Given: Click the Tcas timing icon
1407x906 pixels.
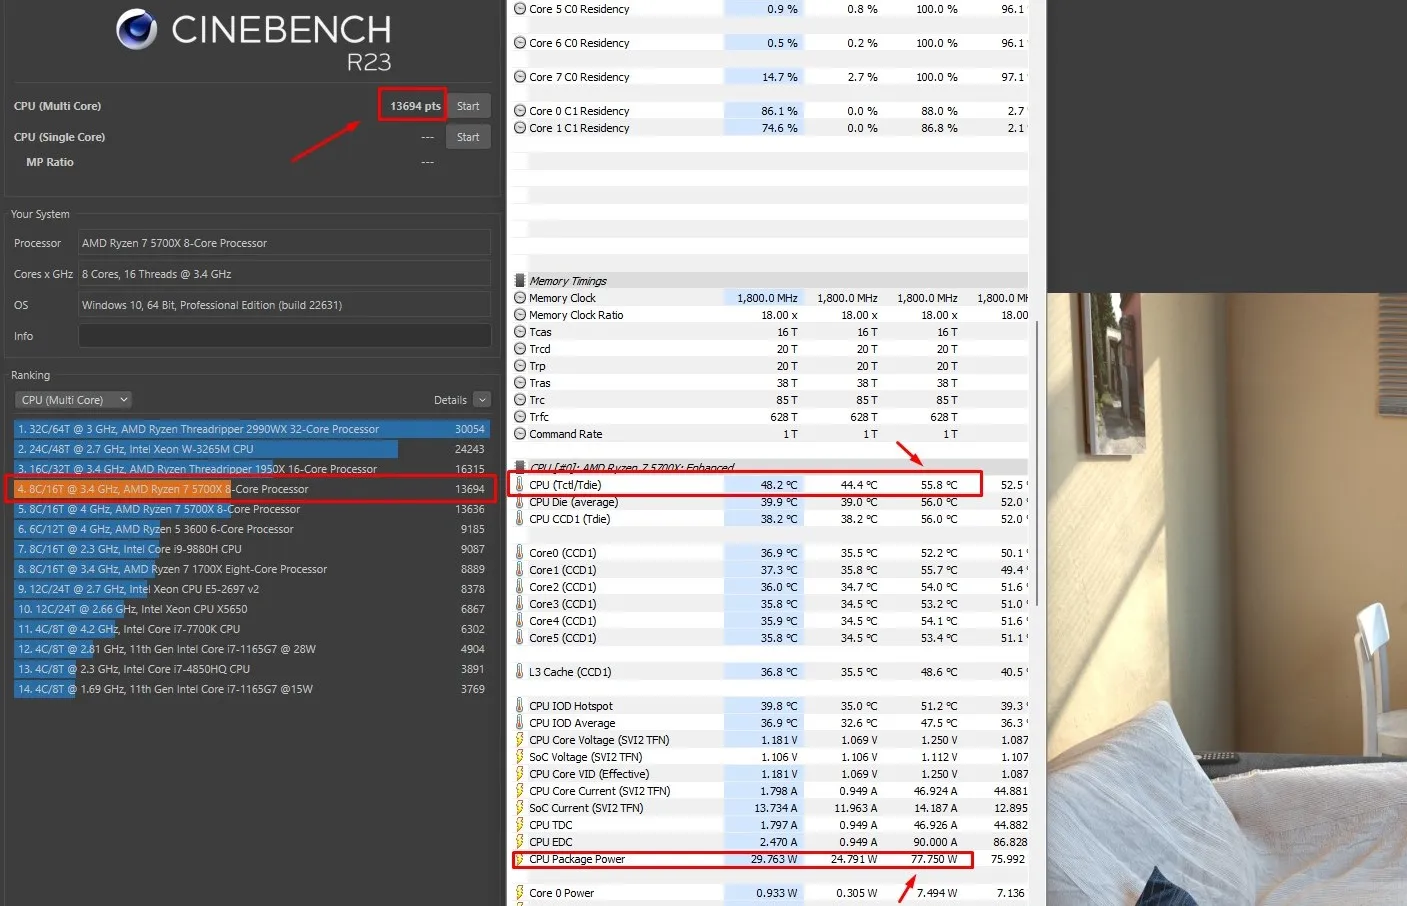Looking at the screenshot, I should point(520,332).
